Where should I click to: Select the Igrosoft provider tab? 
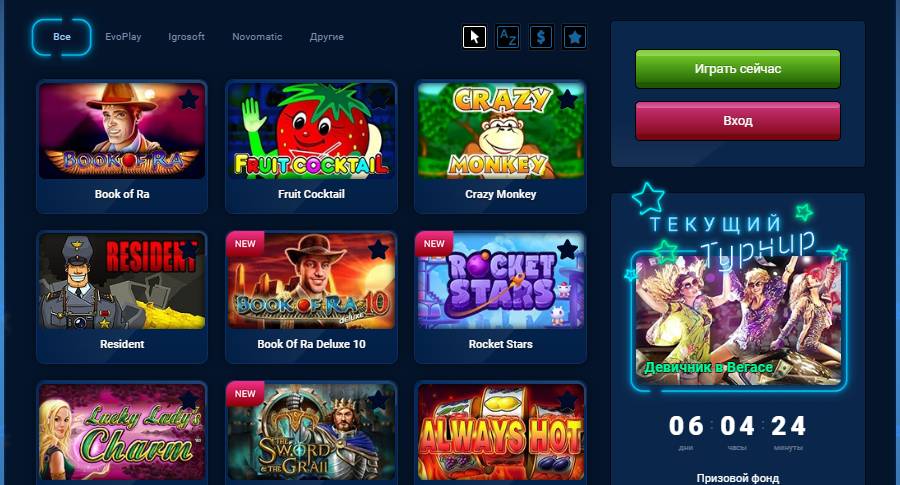(186, 37)
